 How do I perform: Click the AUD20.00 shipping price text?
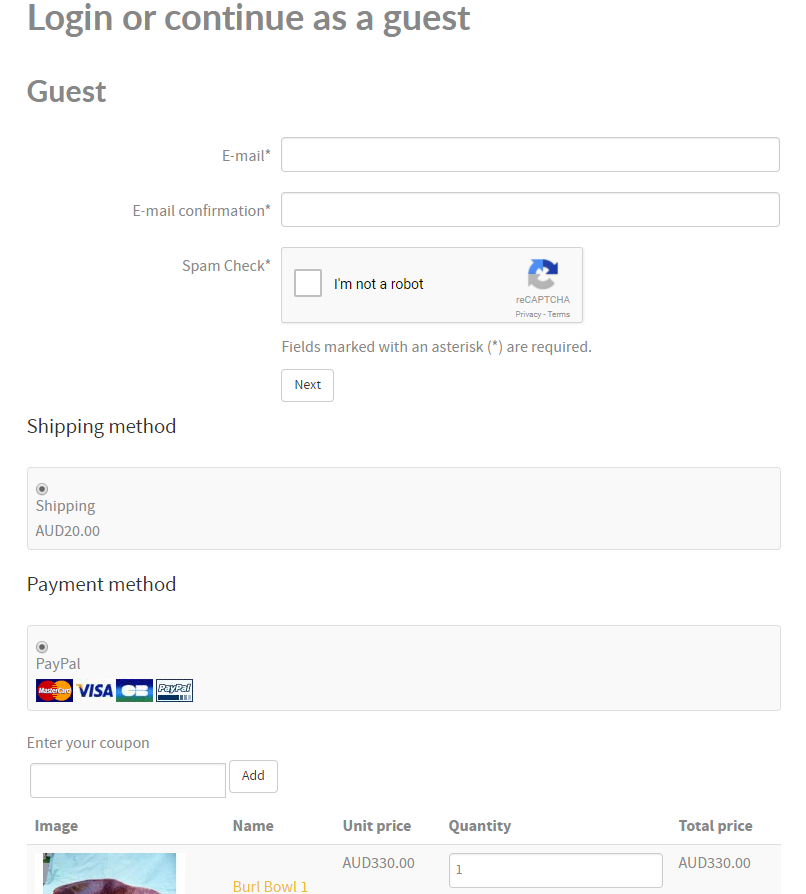(x=68, y=531)
